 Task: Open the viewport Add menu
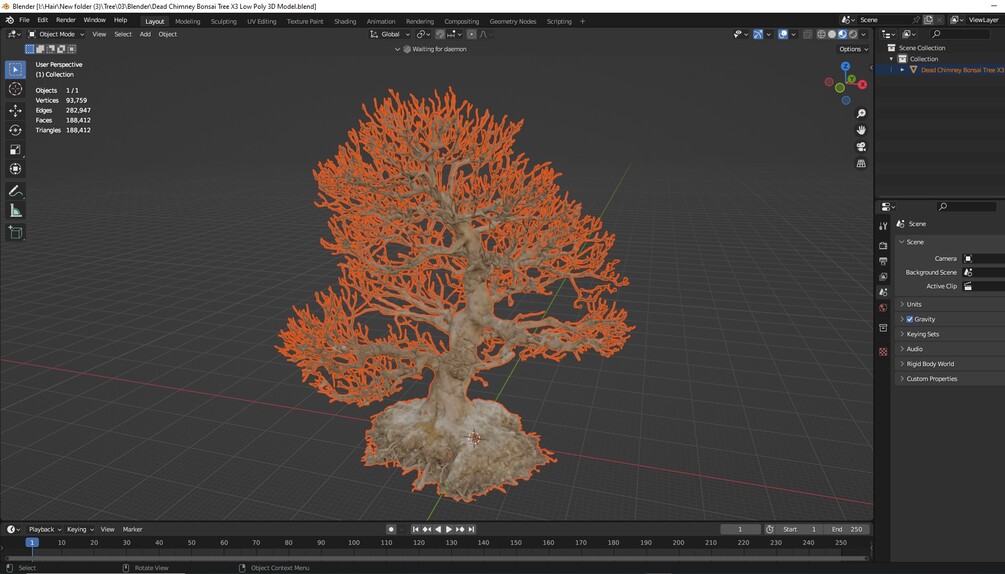point(145,34)
